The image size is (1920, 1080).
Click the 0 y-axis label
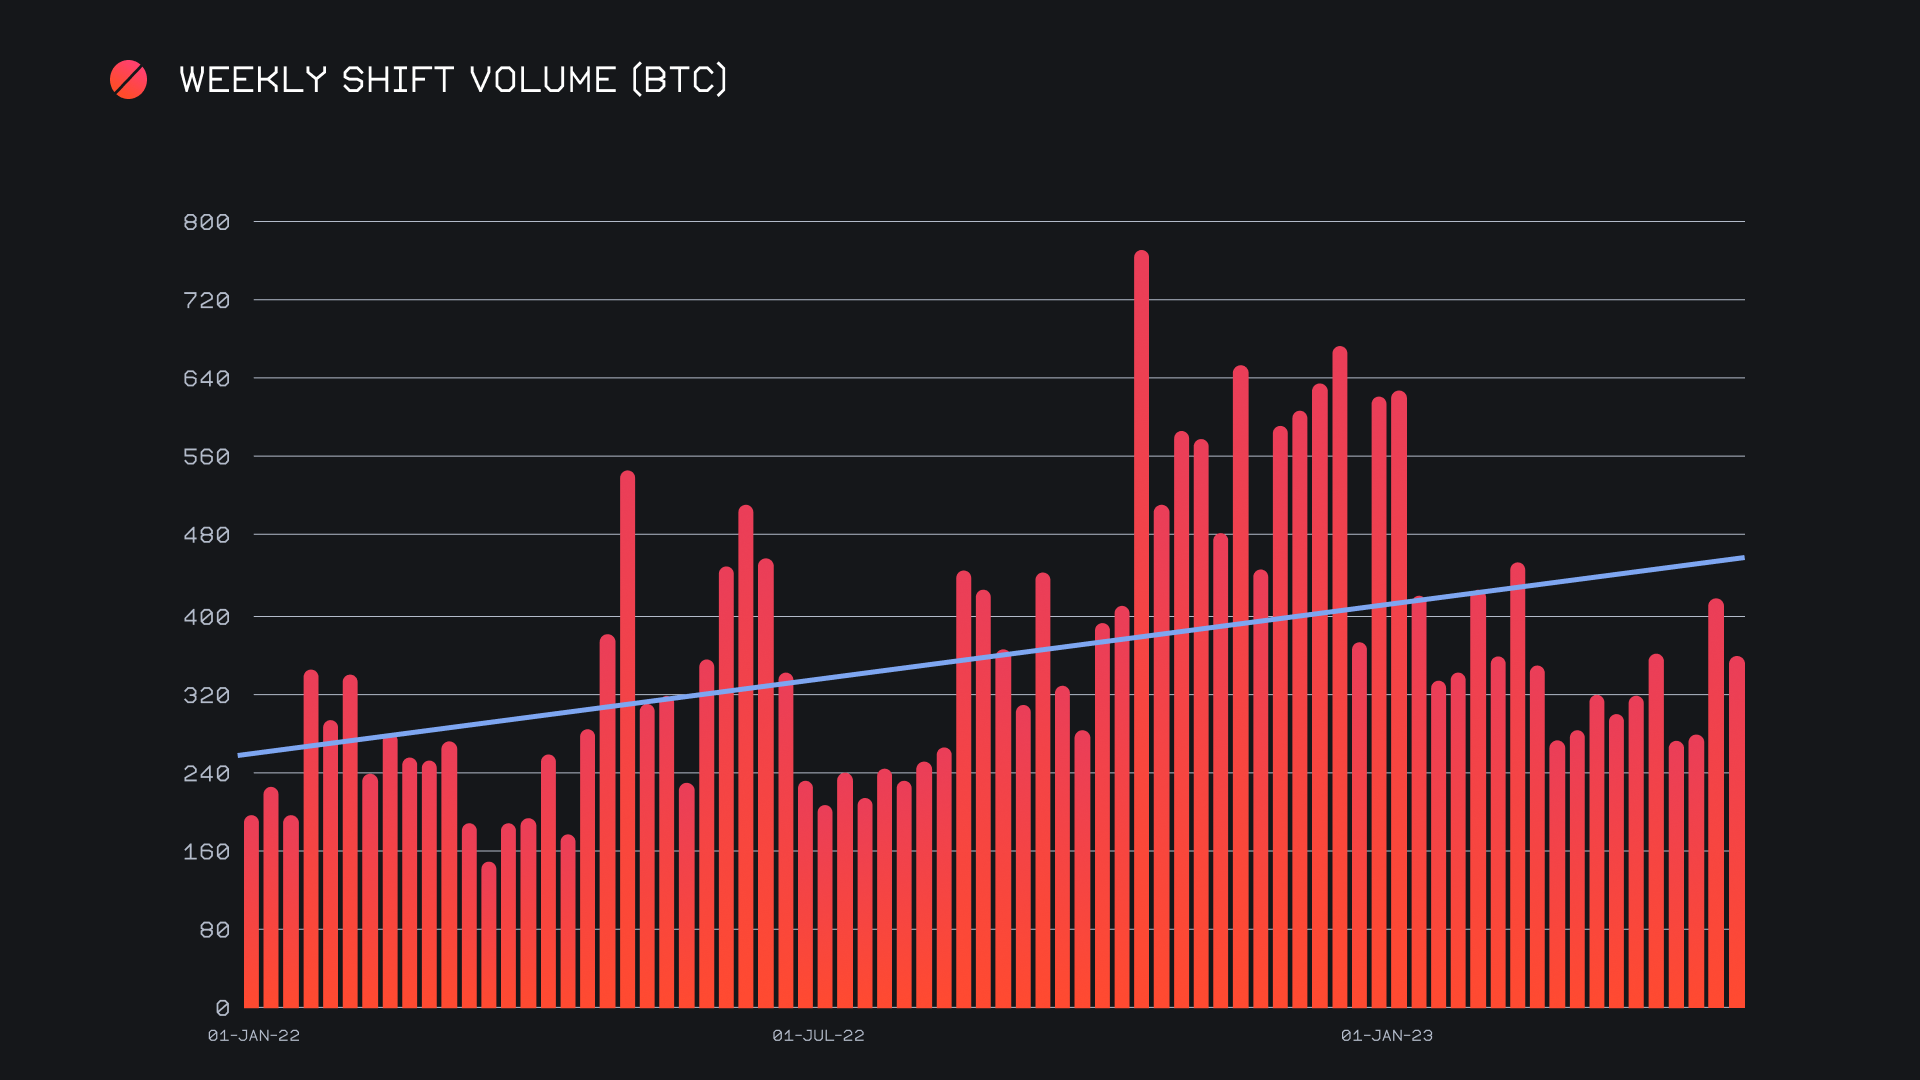pos(222,1008)
